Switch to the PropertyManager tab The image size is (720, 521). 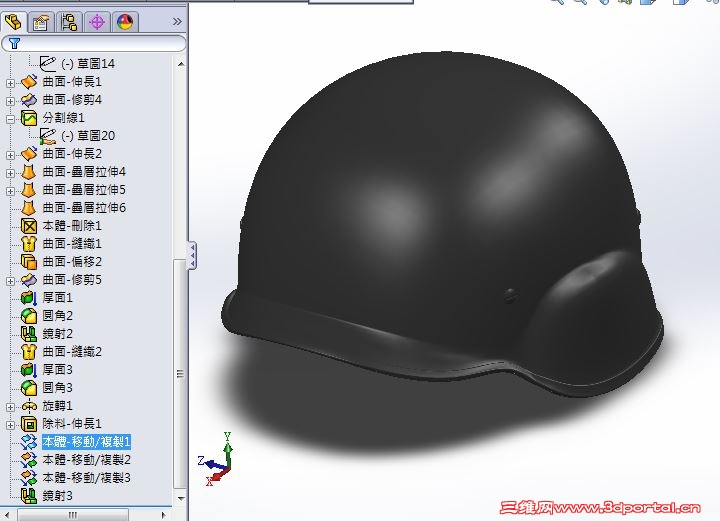tap(41, 22)
